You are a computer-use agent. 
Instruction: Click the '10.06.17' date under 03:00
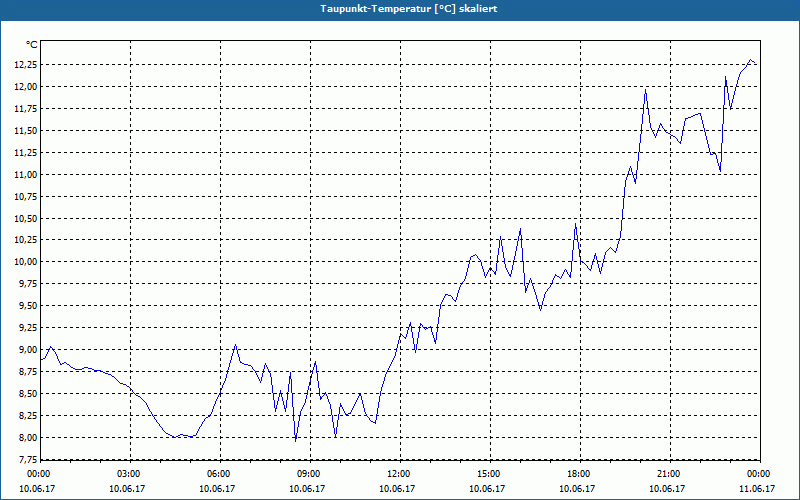127,488
